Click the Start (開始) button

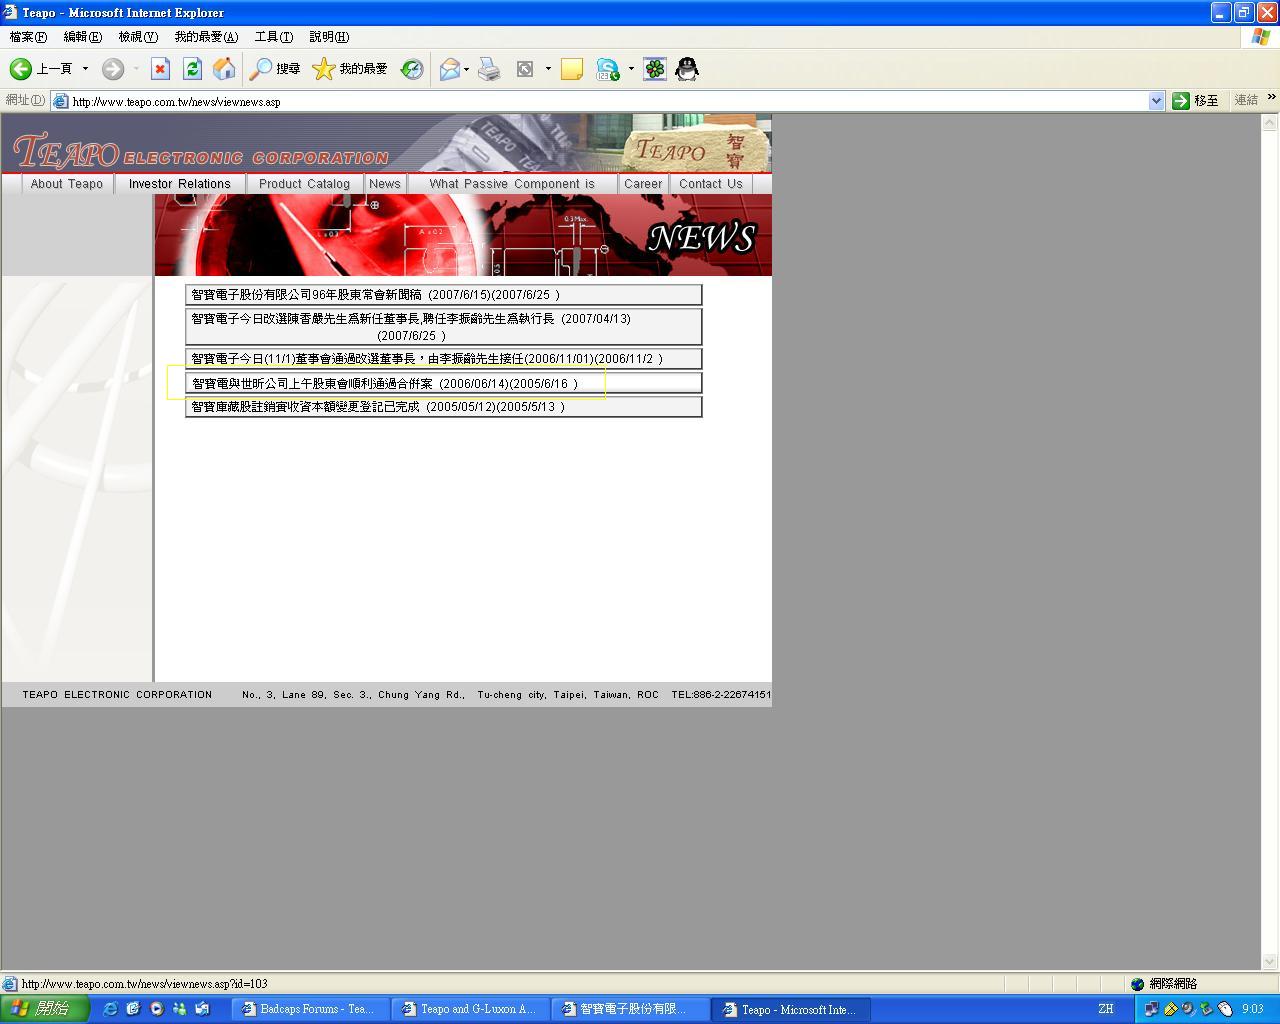click(x=44, y=1009)
